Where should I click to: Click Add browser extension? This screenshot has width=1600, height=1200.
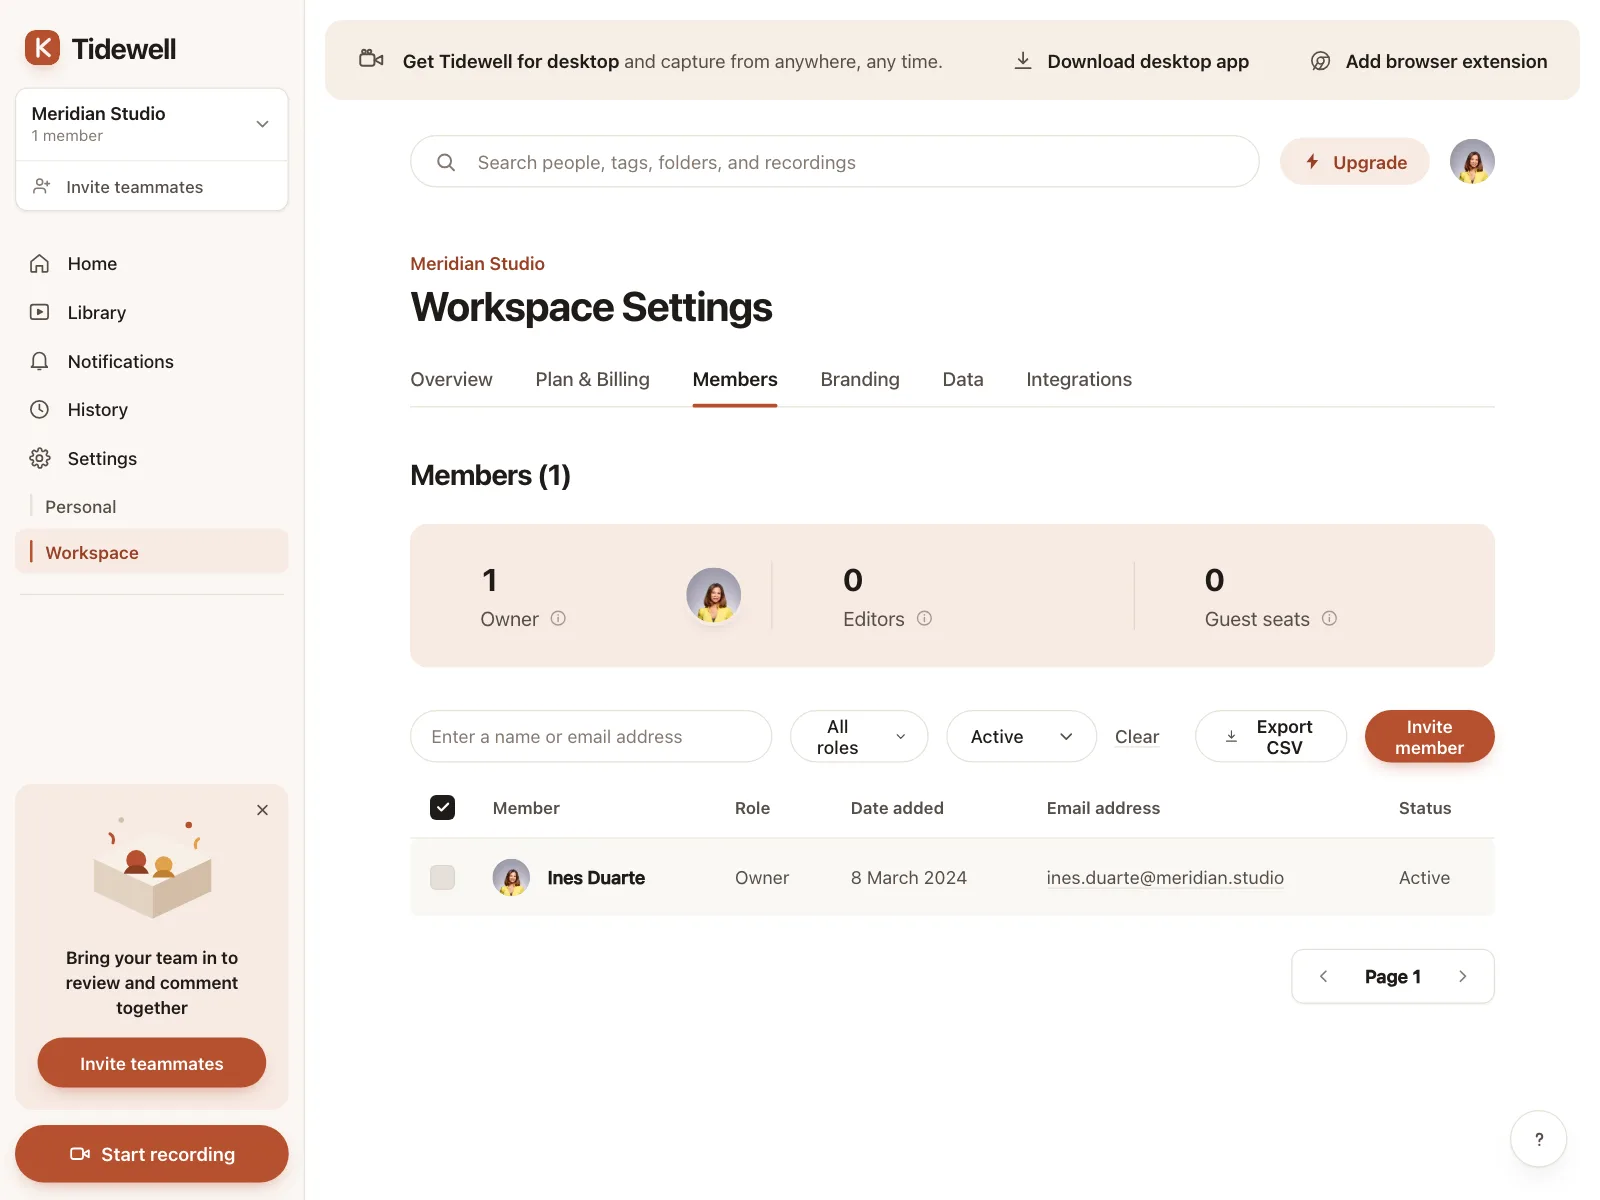(1429, 61)
